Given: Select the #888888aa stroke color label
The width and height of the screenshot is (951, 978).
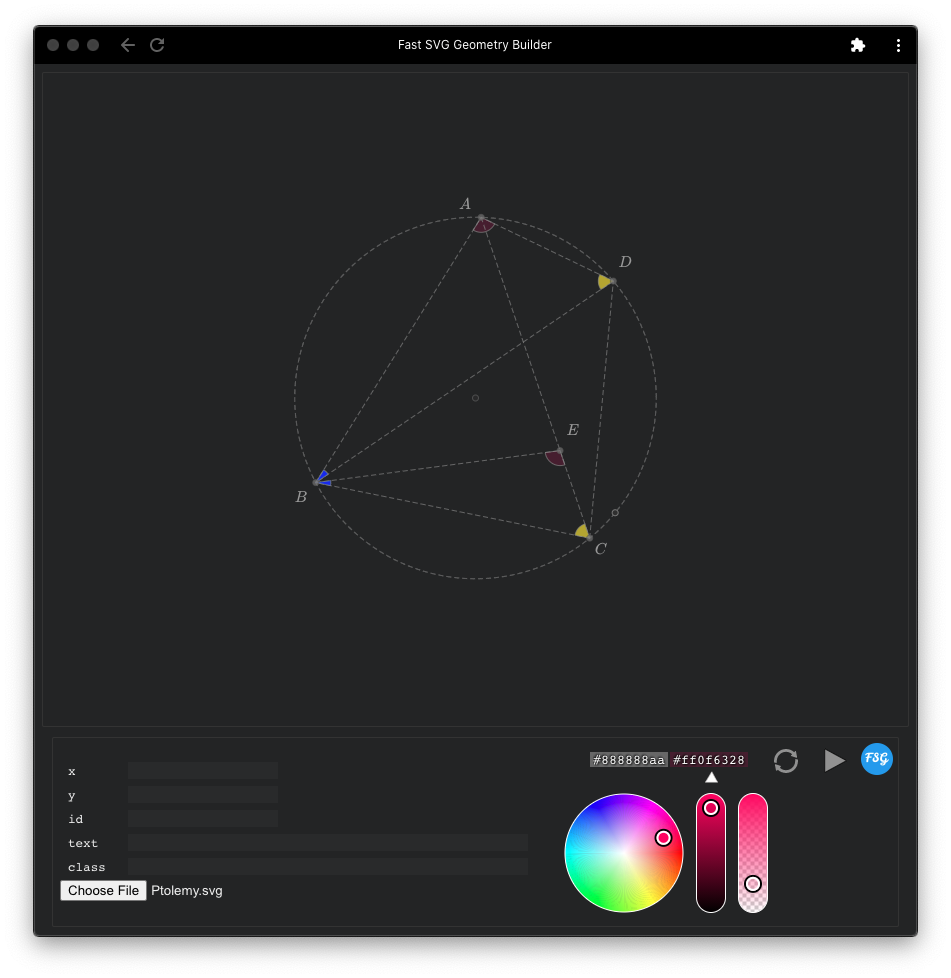Looking at the screenshot, I should (x=629, y=760).
